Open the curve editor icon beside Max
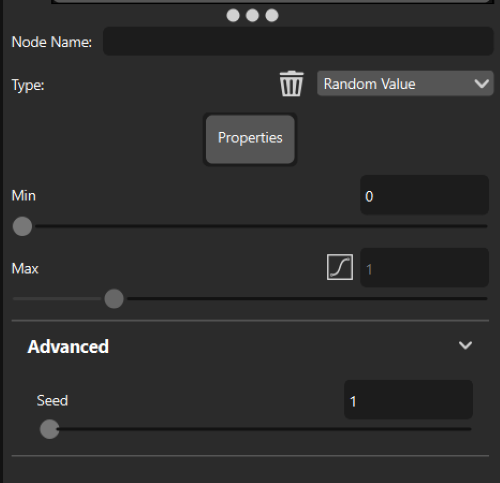This screenshot has width=500, height=483. (x=340, y=267)
